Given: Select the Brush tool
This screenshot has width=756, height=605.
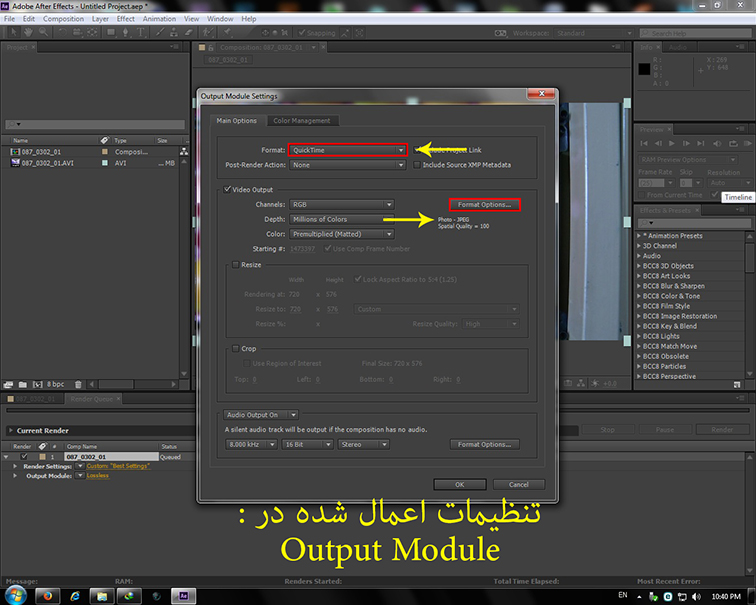Looking at the screenshot, I should 160,32.
